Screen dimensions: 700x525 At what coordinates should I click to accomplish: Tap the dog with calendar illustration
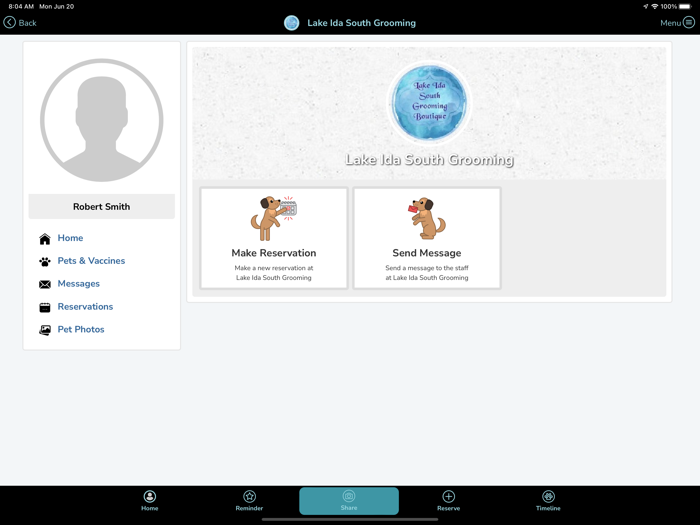click(273, 218)
